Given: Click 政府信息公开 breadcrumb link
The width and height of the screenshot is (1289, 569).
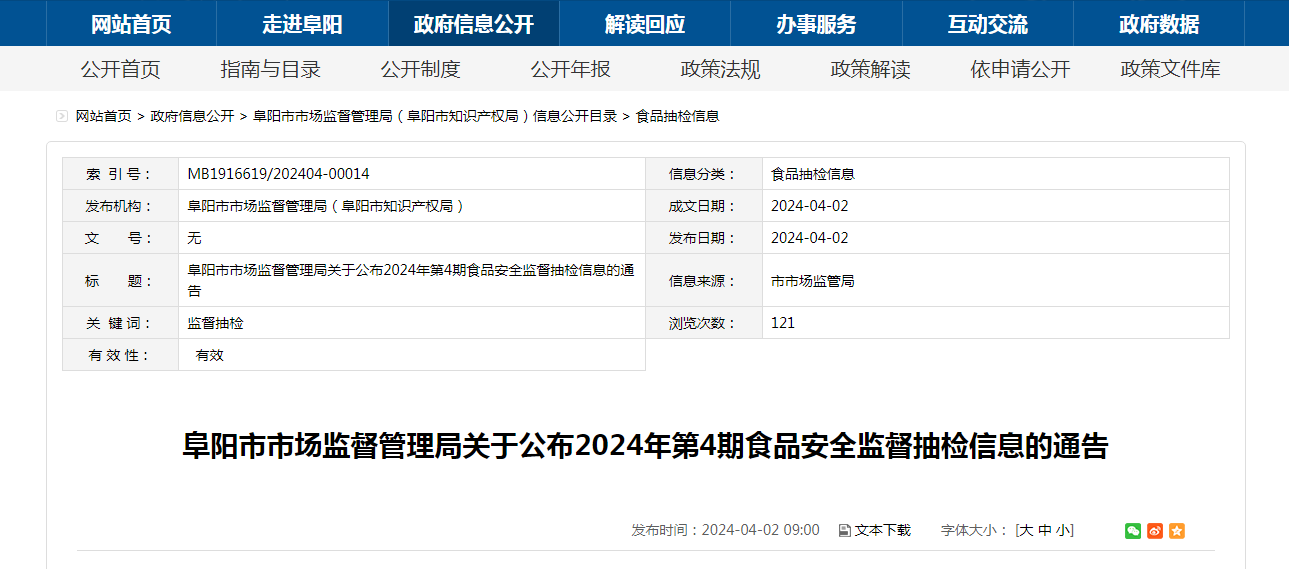Looking at the screenshot, I should tap(192, 117).
